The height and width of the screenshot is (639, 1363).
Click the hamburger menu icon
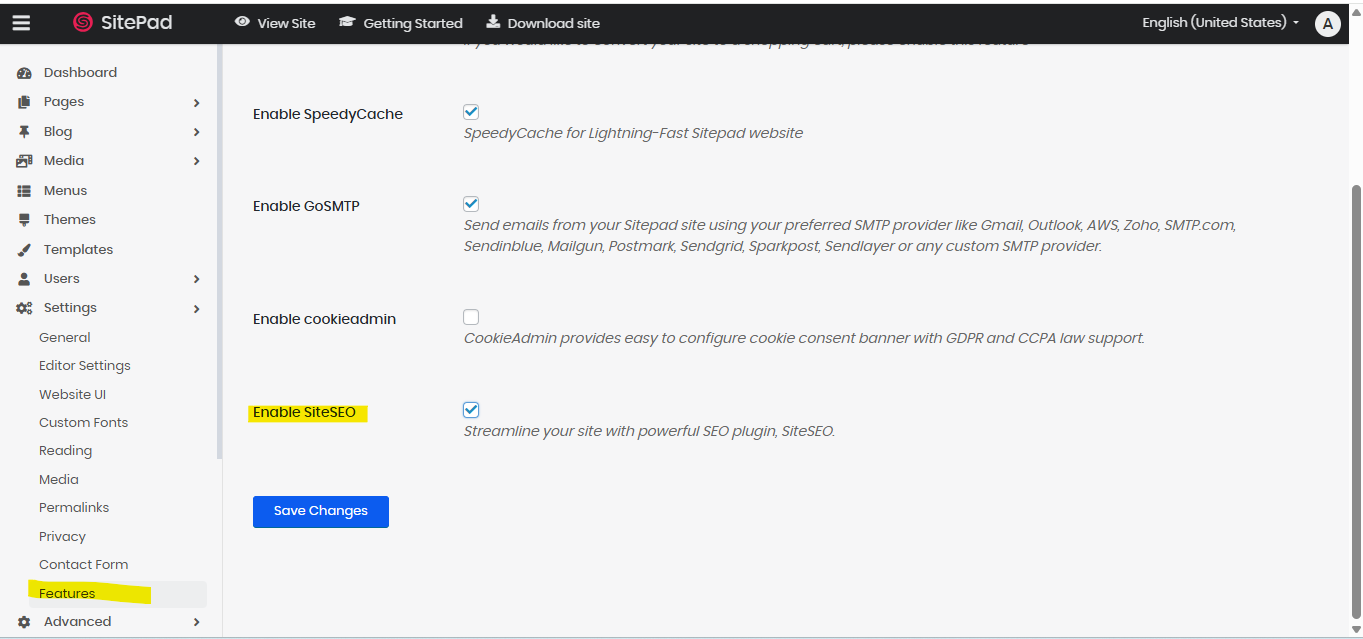pos(21,23)
